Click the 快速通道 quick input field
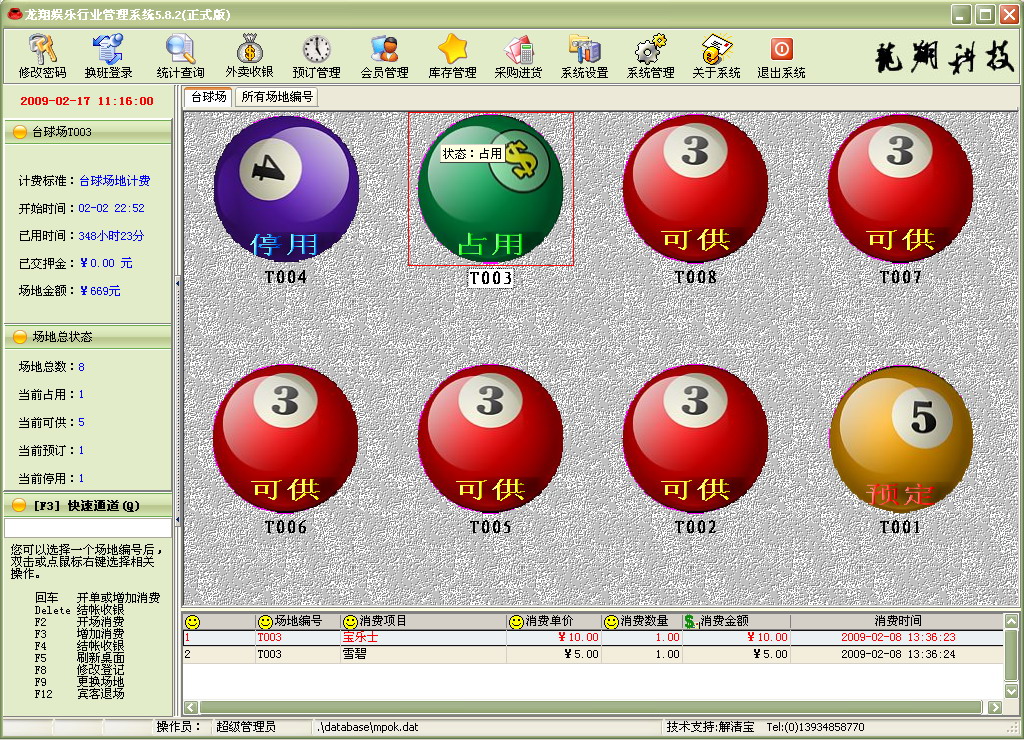 tap(88, 528)
